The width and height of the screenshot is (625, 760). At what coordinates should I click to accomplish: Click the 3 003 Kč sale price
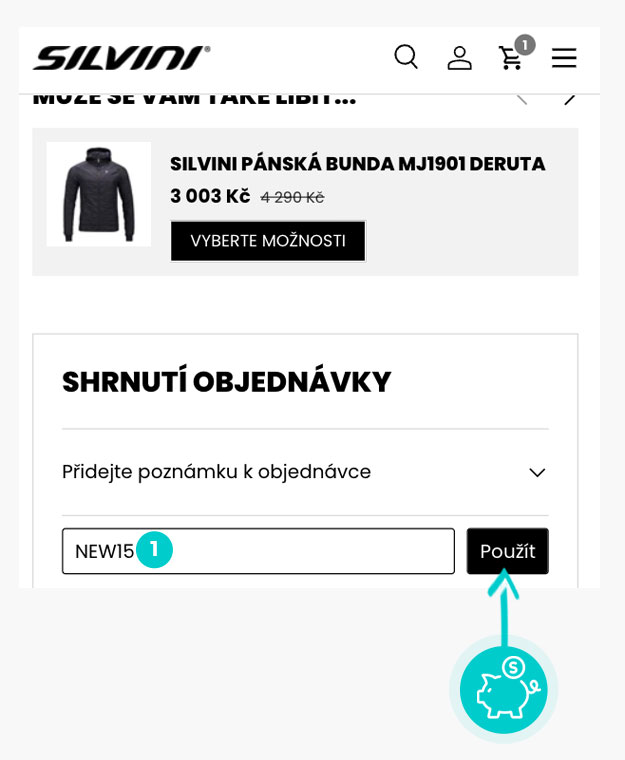(x=210, y=196)
